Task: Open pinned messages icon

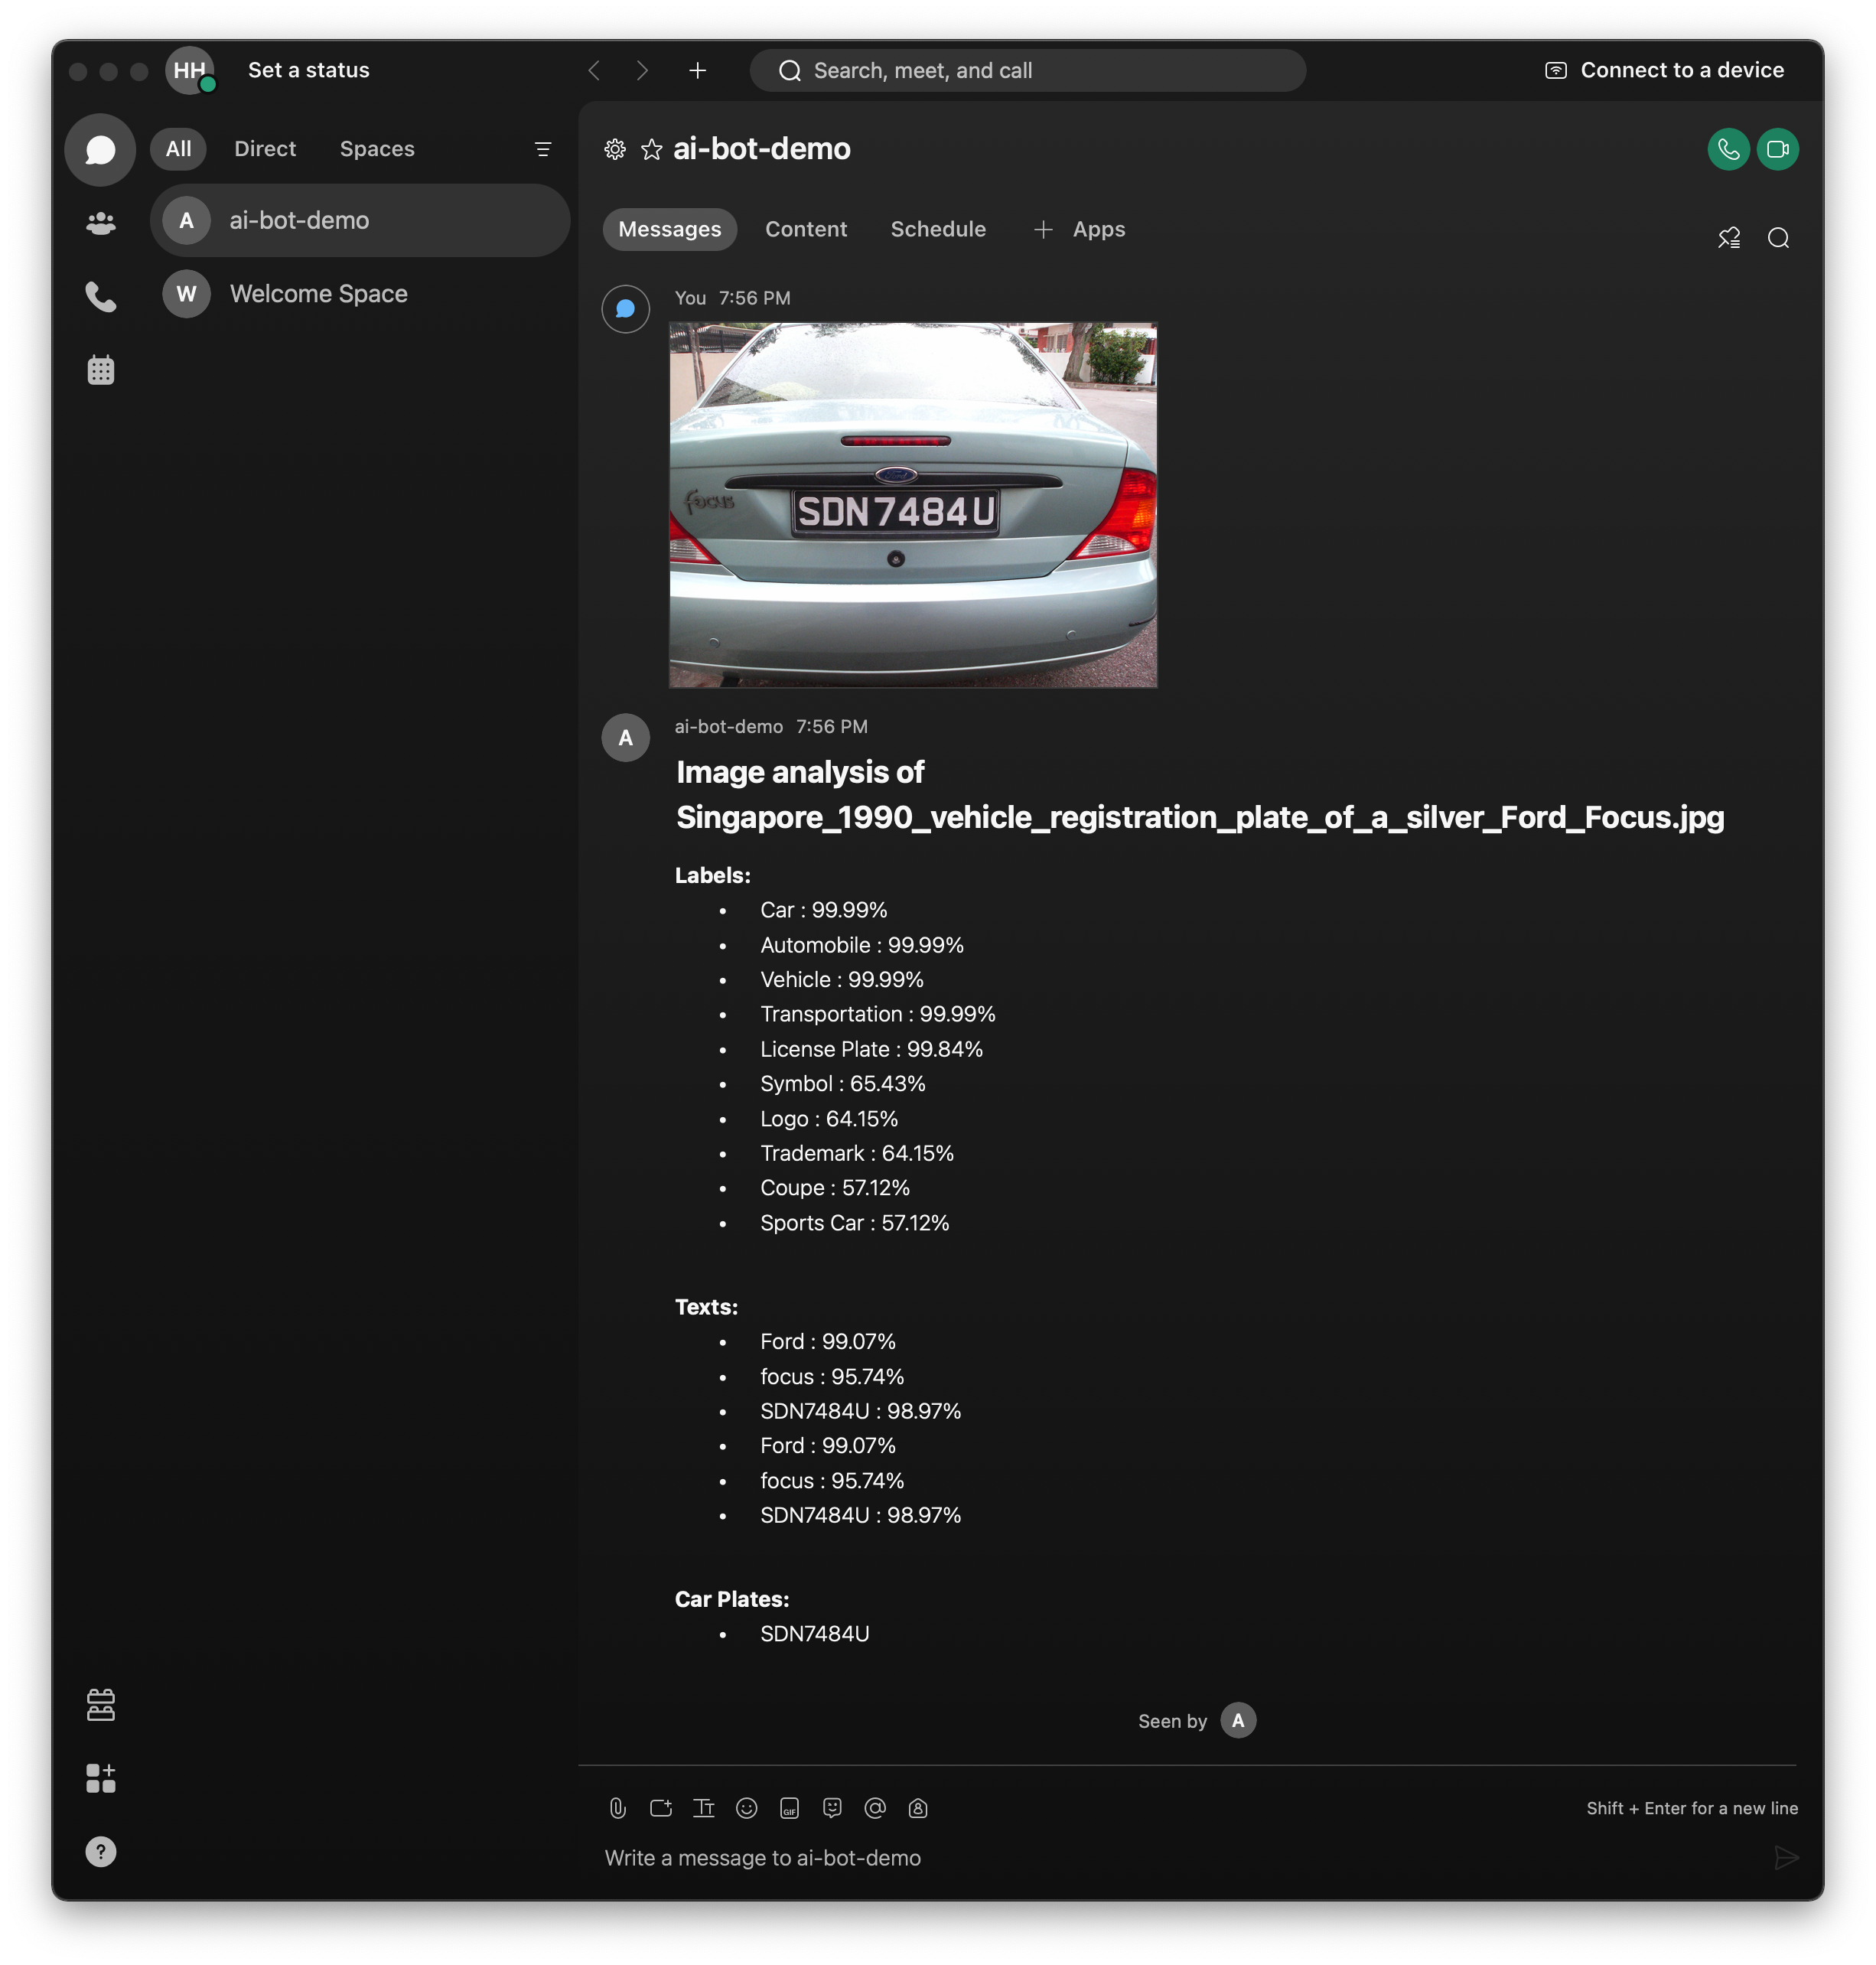Action: 1728,238
